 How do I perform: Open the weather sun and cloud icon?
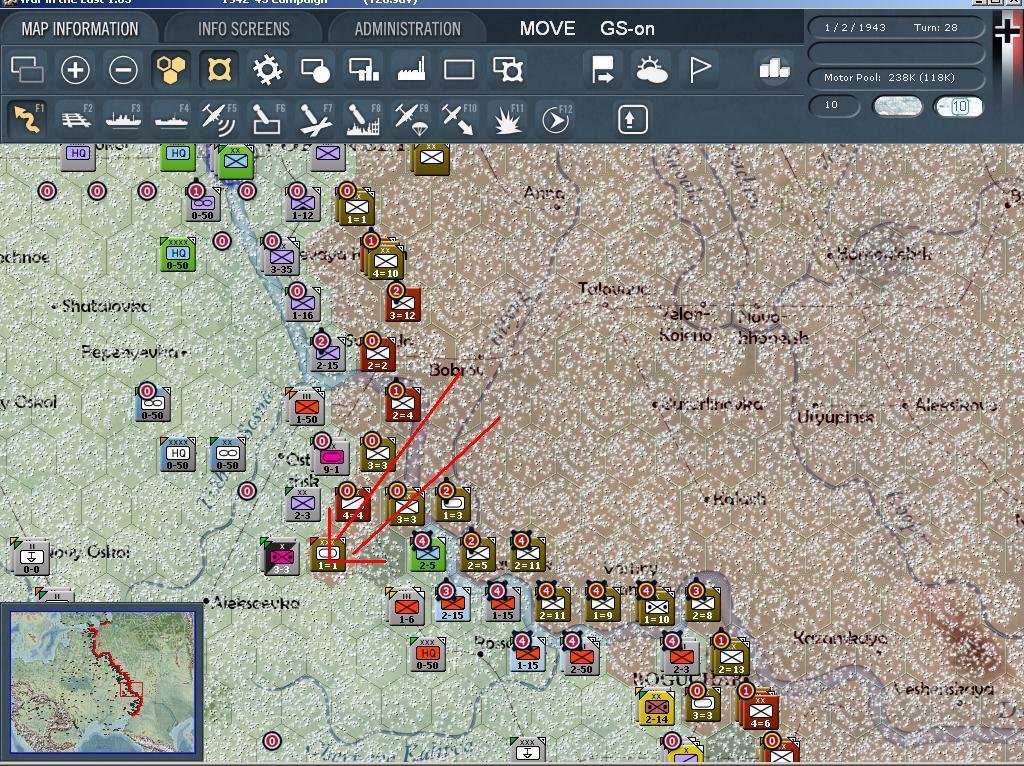651,69
